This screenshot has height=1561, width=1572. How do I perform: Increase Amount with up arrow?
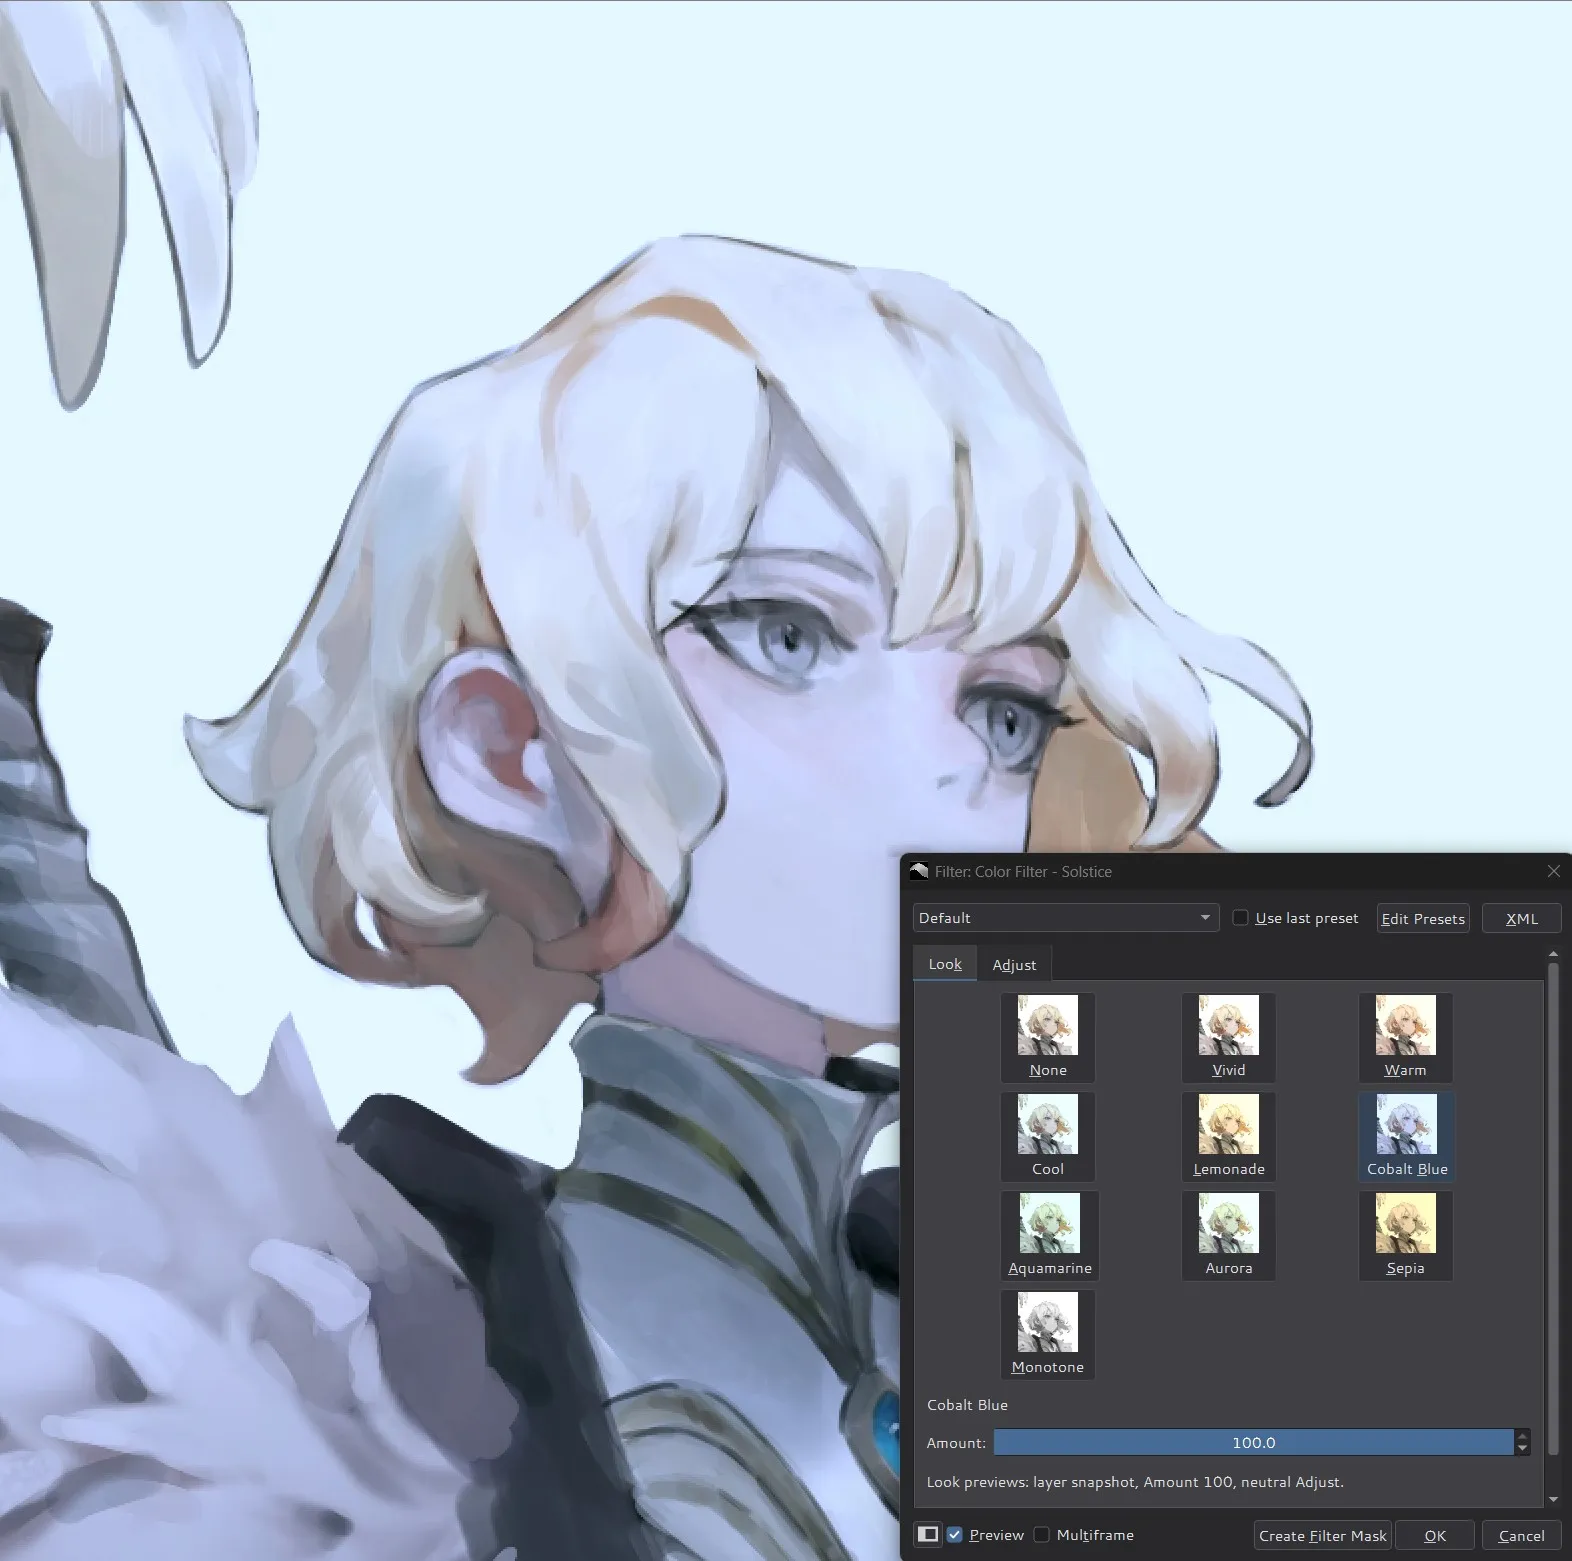click(1522, 1436)
